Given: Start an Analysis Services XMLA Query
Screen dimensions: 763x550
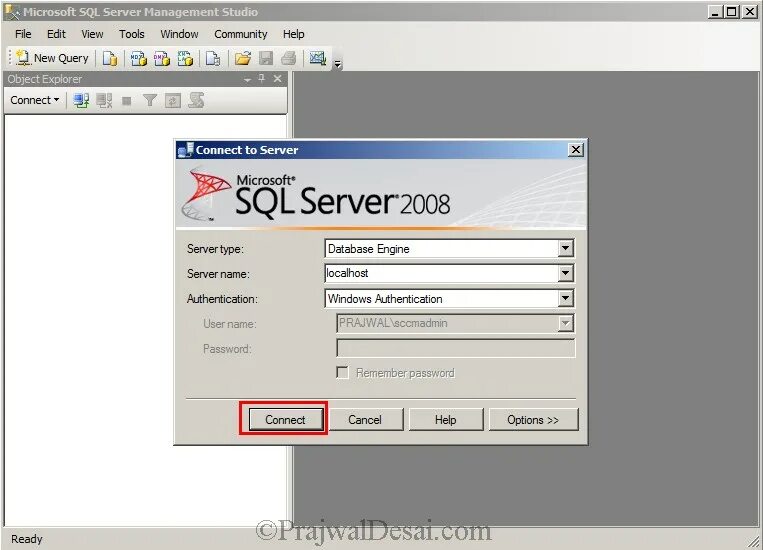Looking at the screenshot, I should [185, 58].
